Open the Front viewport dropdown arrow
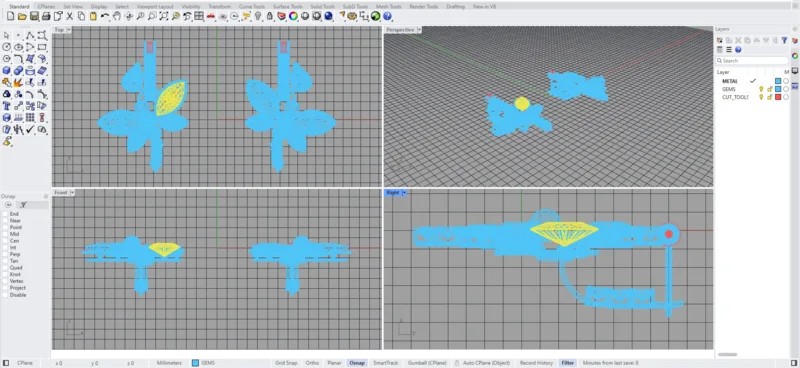The width and height of the screenshot is (800, 368). pyautogui.click(x=72, y=192)
